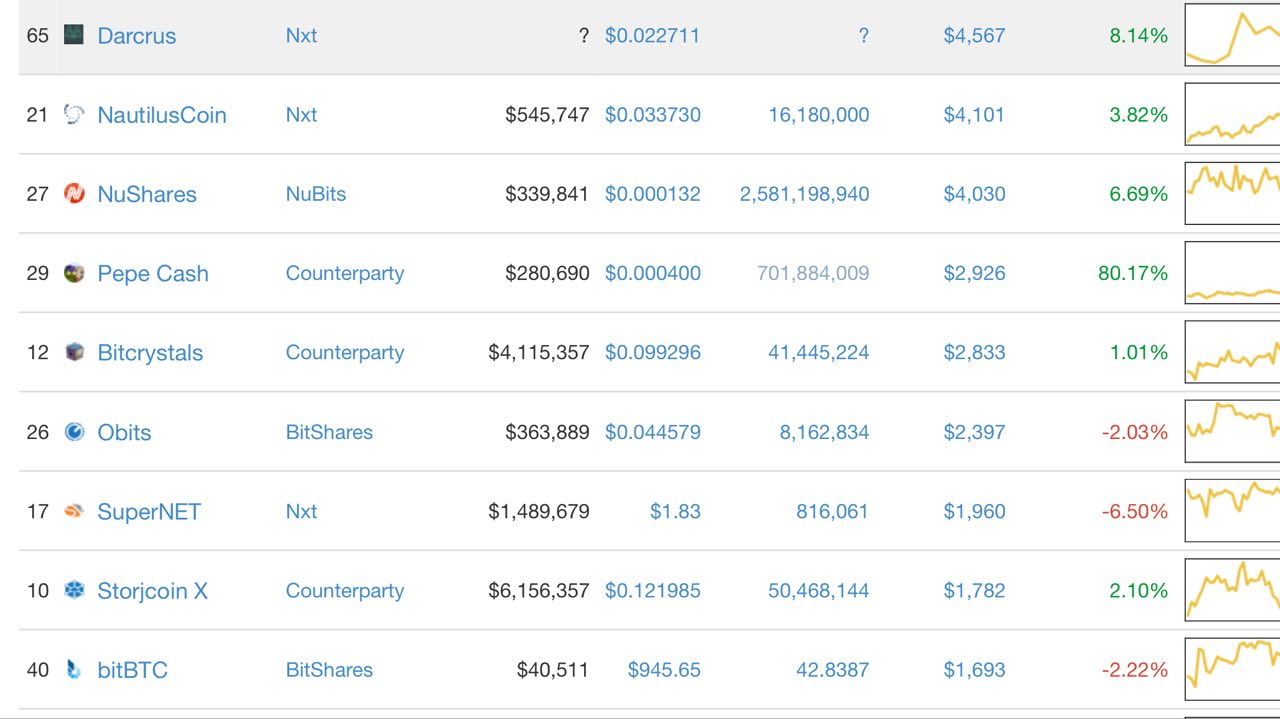Open the Darcrus price sparkline chart
1280x719 pixels.
[1232, 35]
